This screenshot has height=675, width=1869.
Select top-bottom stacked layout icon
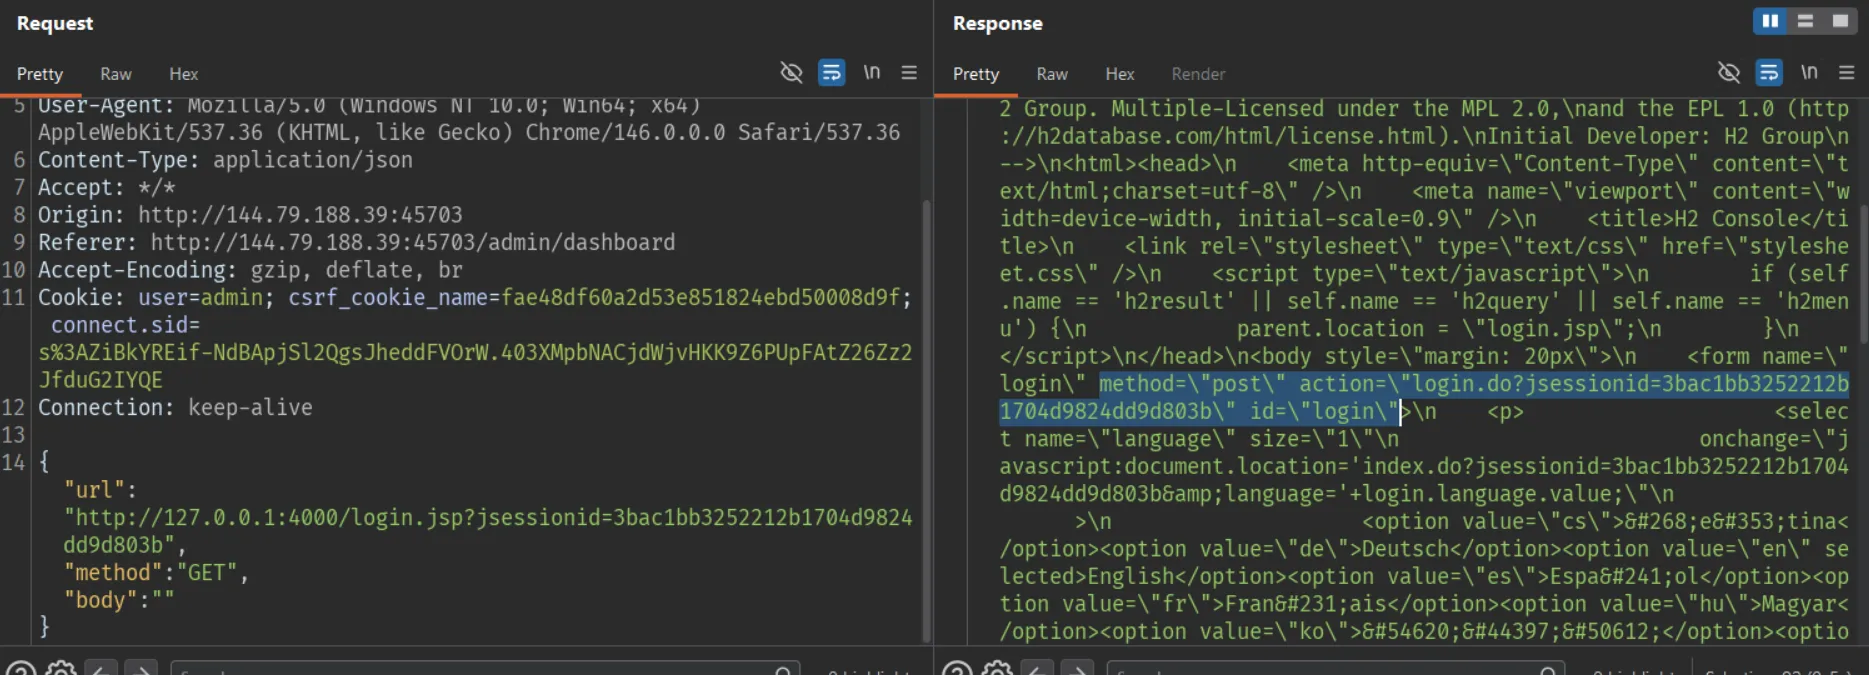coord(1805,21)
